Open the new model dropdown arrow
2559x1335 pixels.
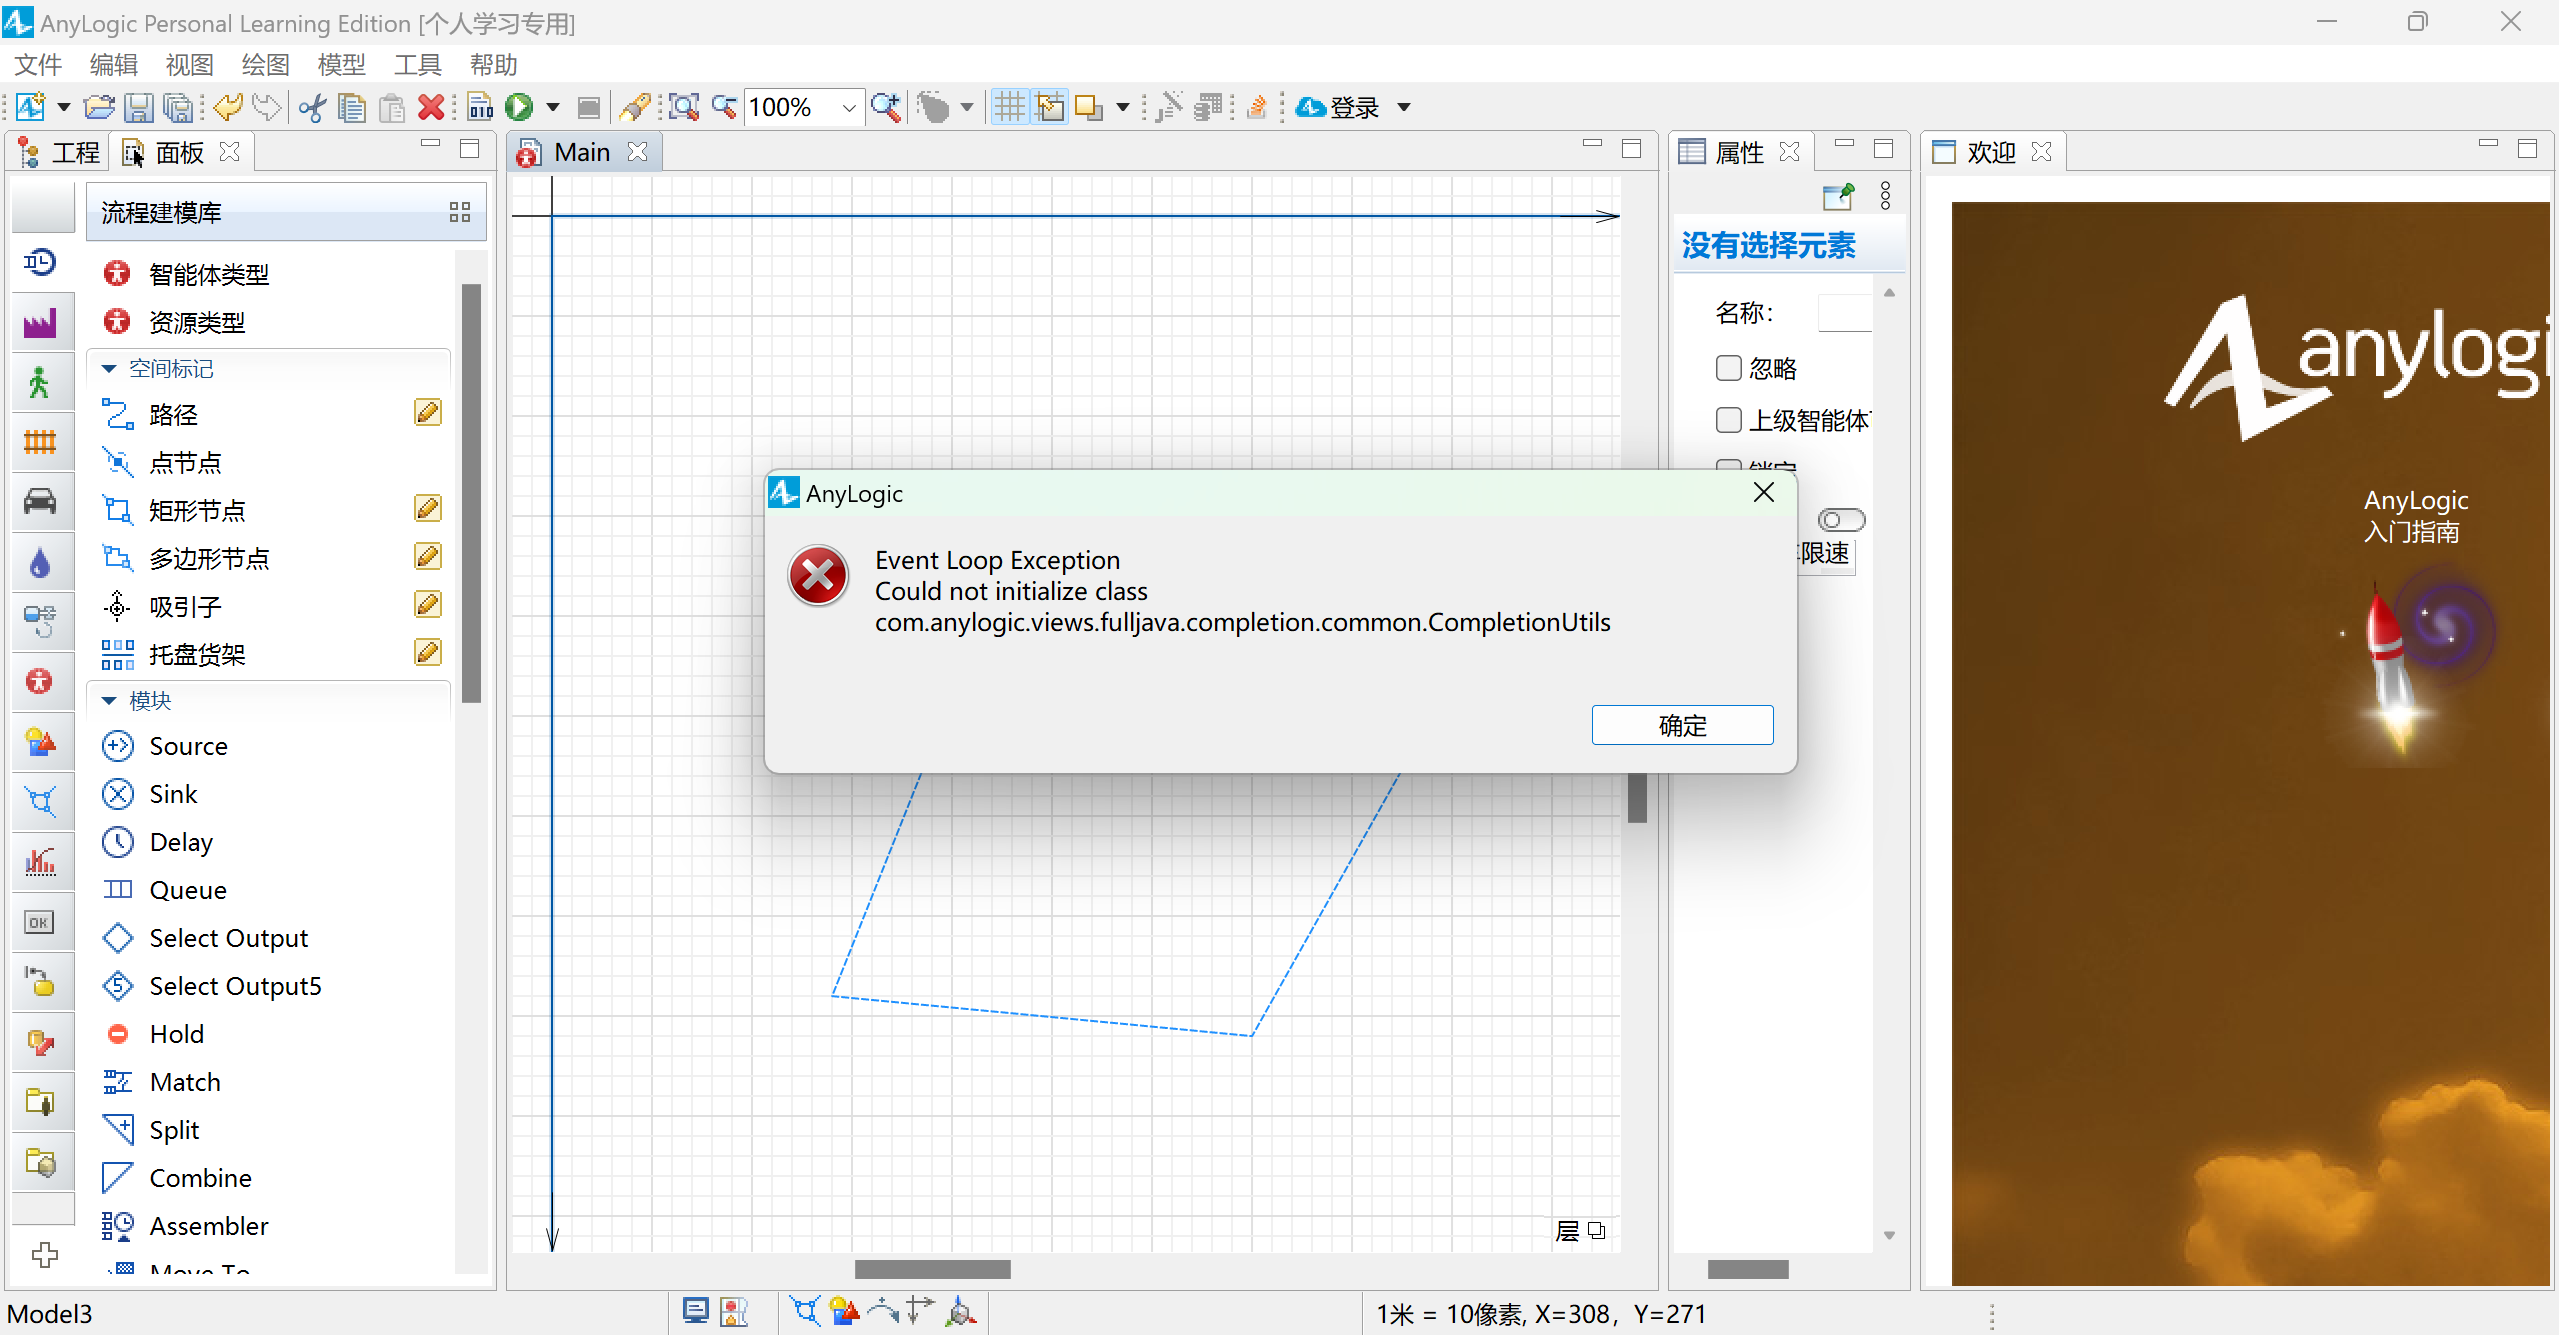(x=64, y=107)
